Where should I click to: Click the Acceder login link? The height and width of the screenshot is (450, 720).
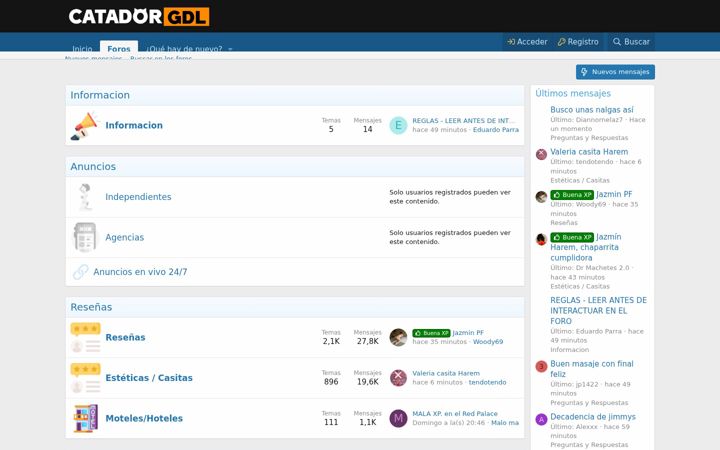coord(527,42)
